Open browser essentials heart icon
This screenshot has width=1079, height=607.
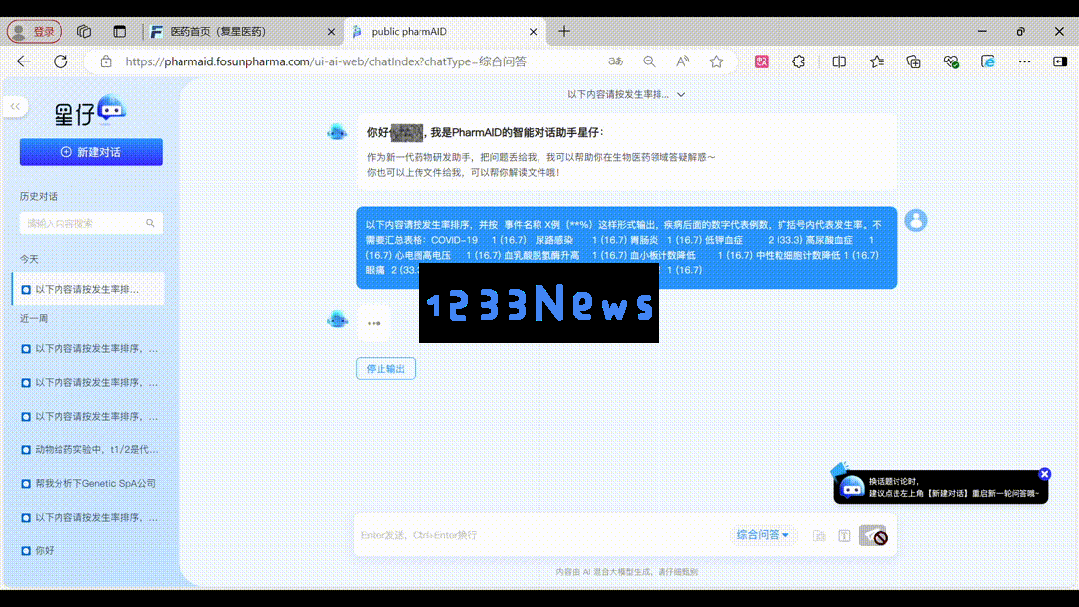(x=951, y=61)
